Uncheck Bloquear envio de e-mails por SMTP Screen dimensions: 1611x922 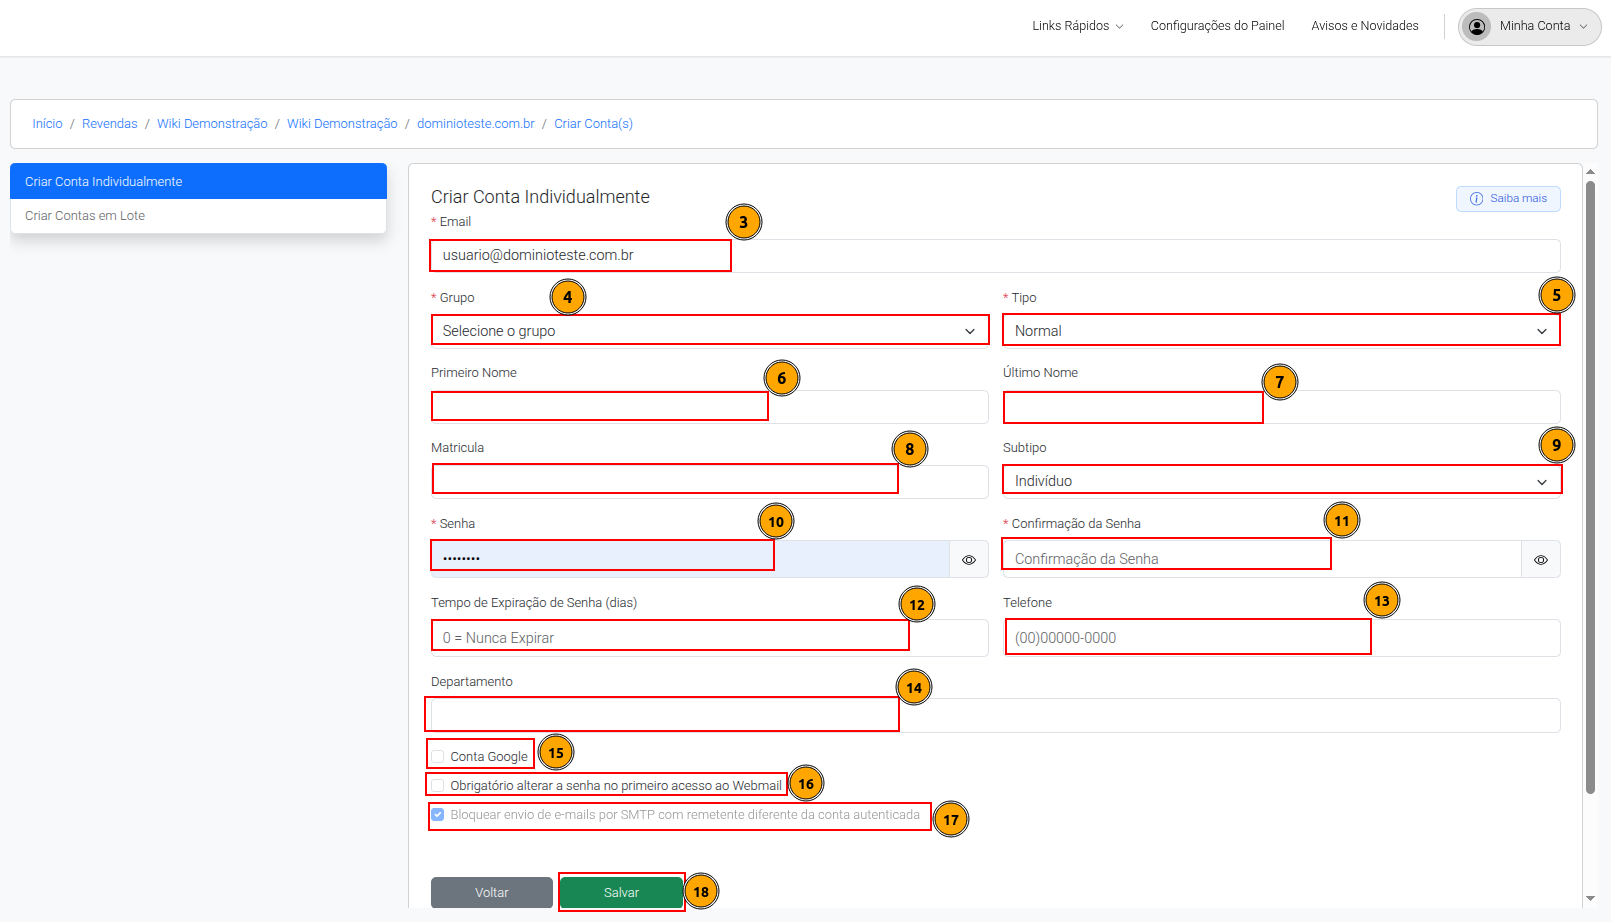click(x=438, y=815)
